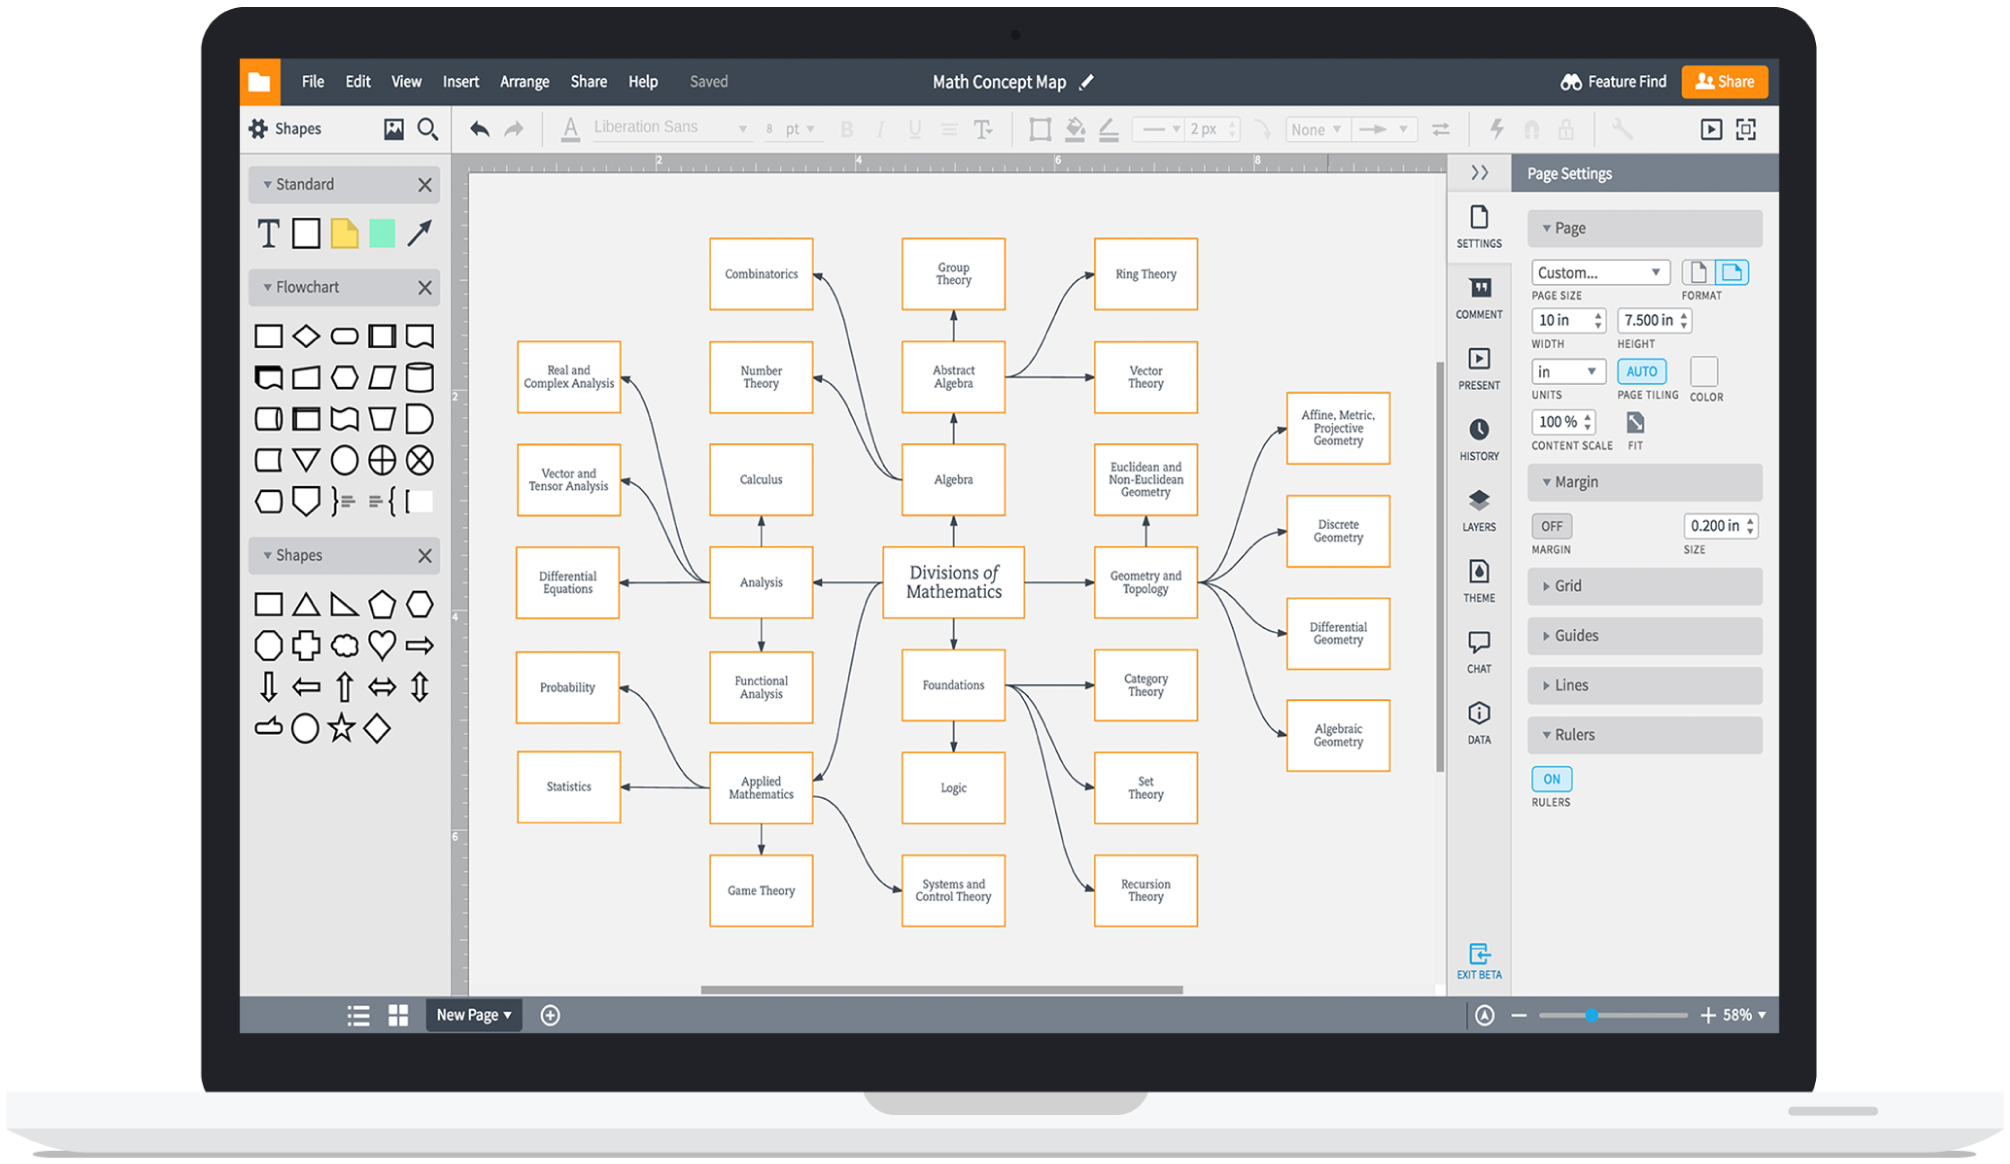Click the orange Share button
Screen dimensions: 2010x1164
(x=1724, y=82)
